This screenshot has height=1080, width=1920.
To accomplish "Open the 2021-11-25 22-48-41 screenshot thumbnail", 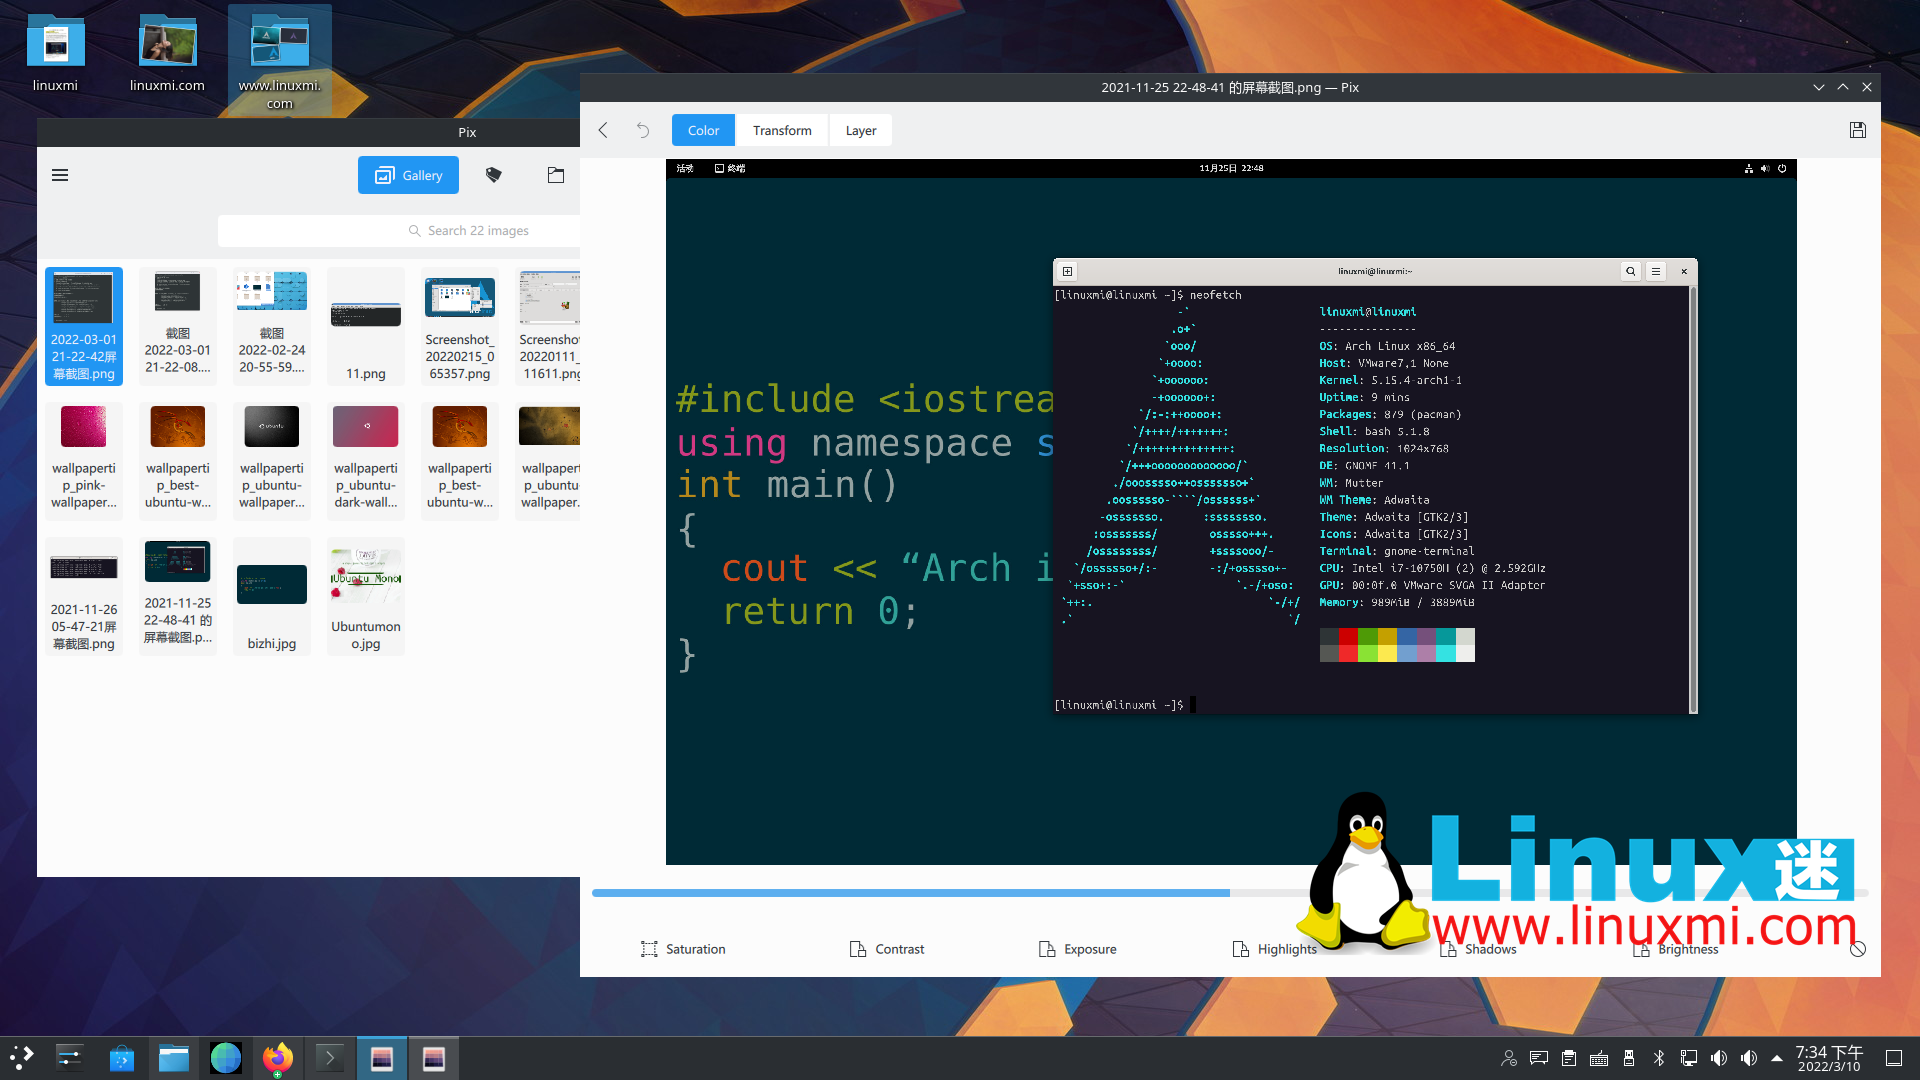I will click(x=178, y=596).
